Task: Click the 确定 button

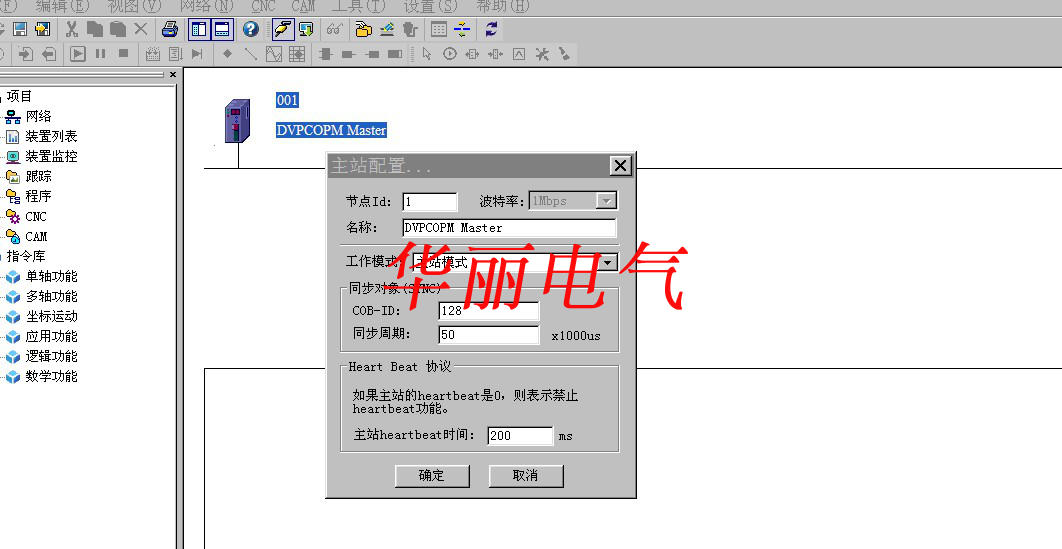Action: (432, 475)
